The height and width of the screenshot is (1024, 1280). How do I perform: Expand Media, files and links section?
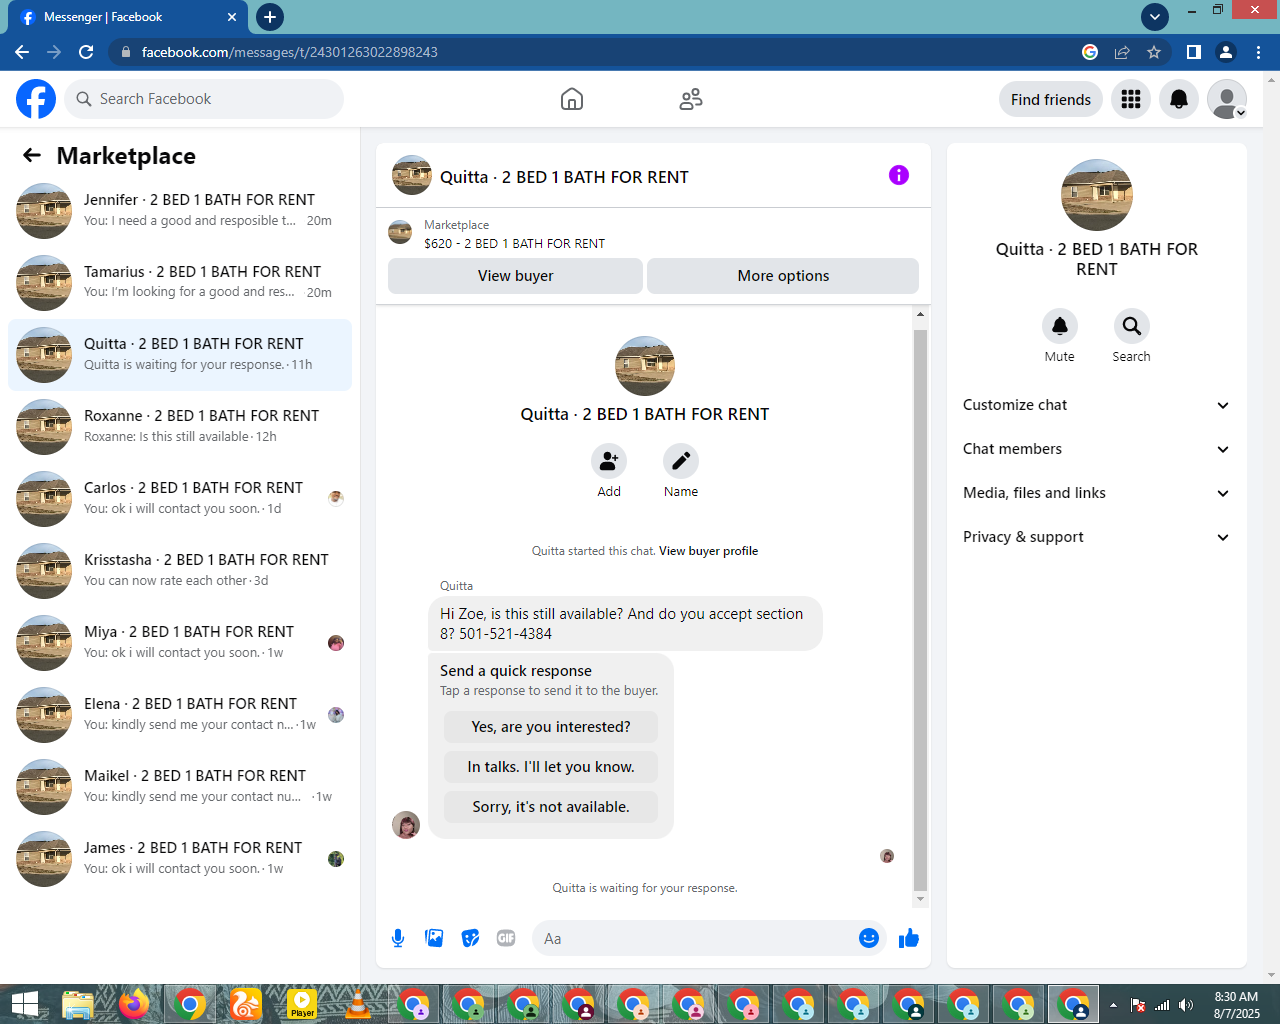coord(1097,493)
